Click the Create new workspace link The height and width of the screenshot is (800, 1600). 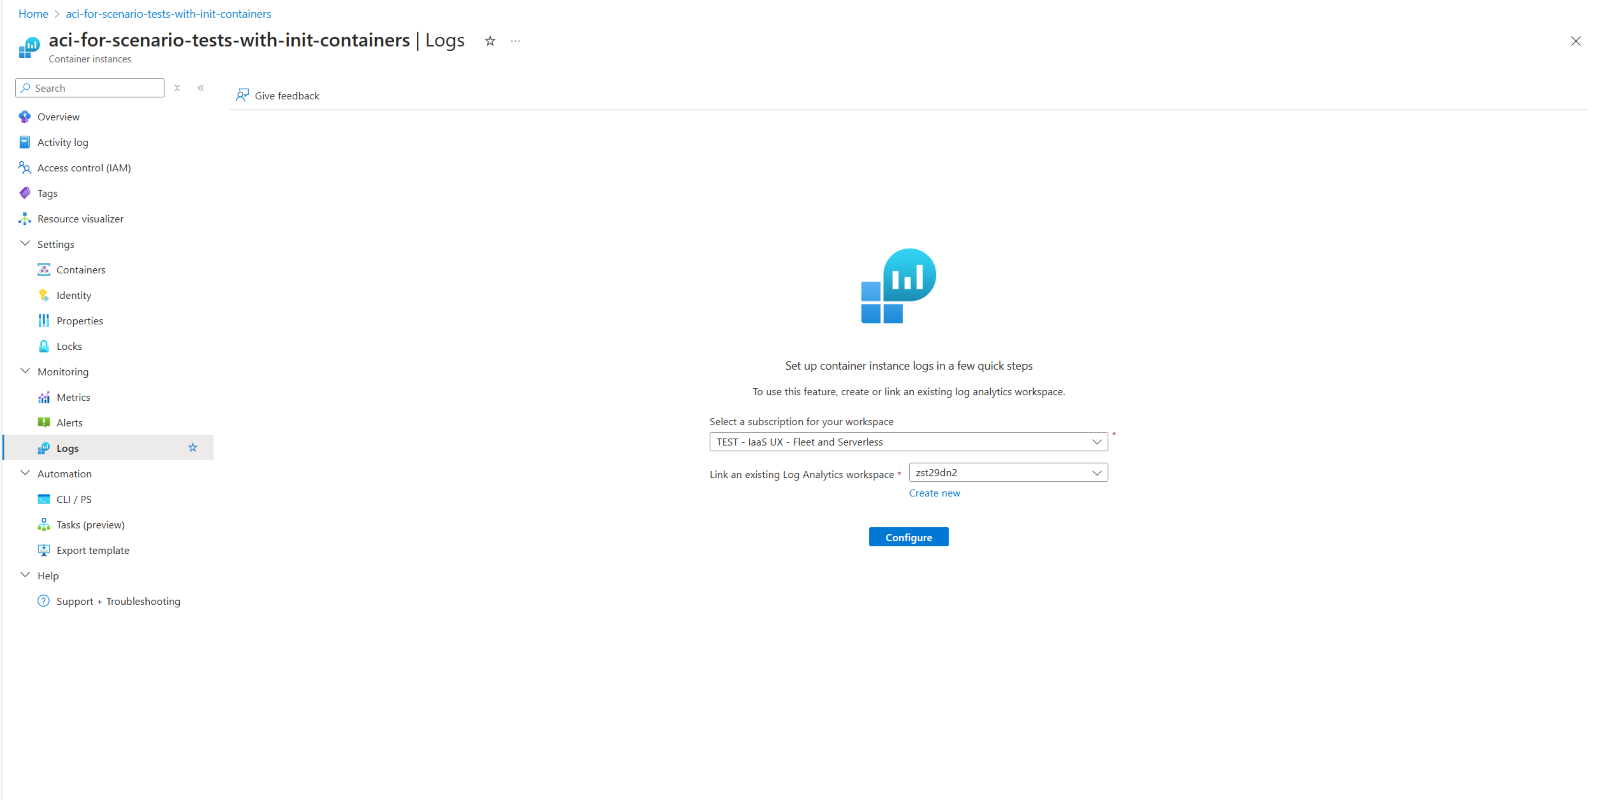(x=934, y=493)
